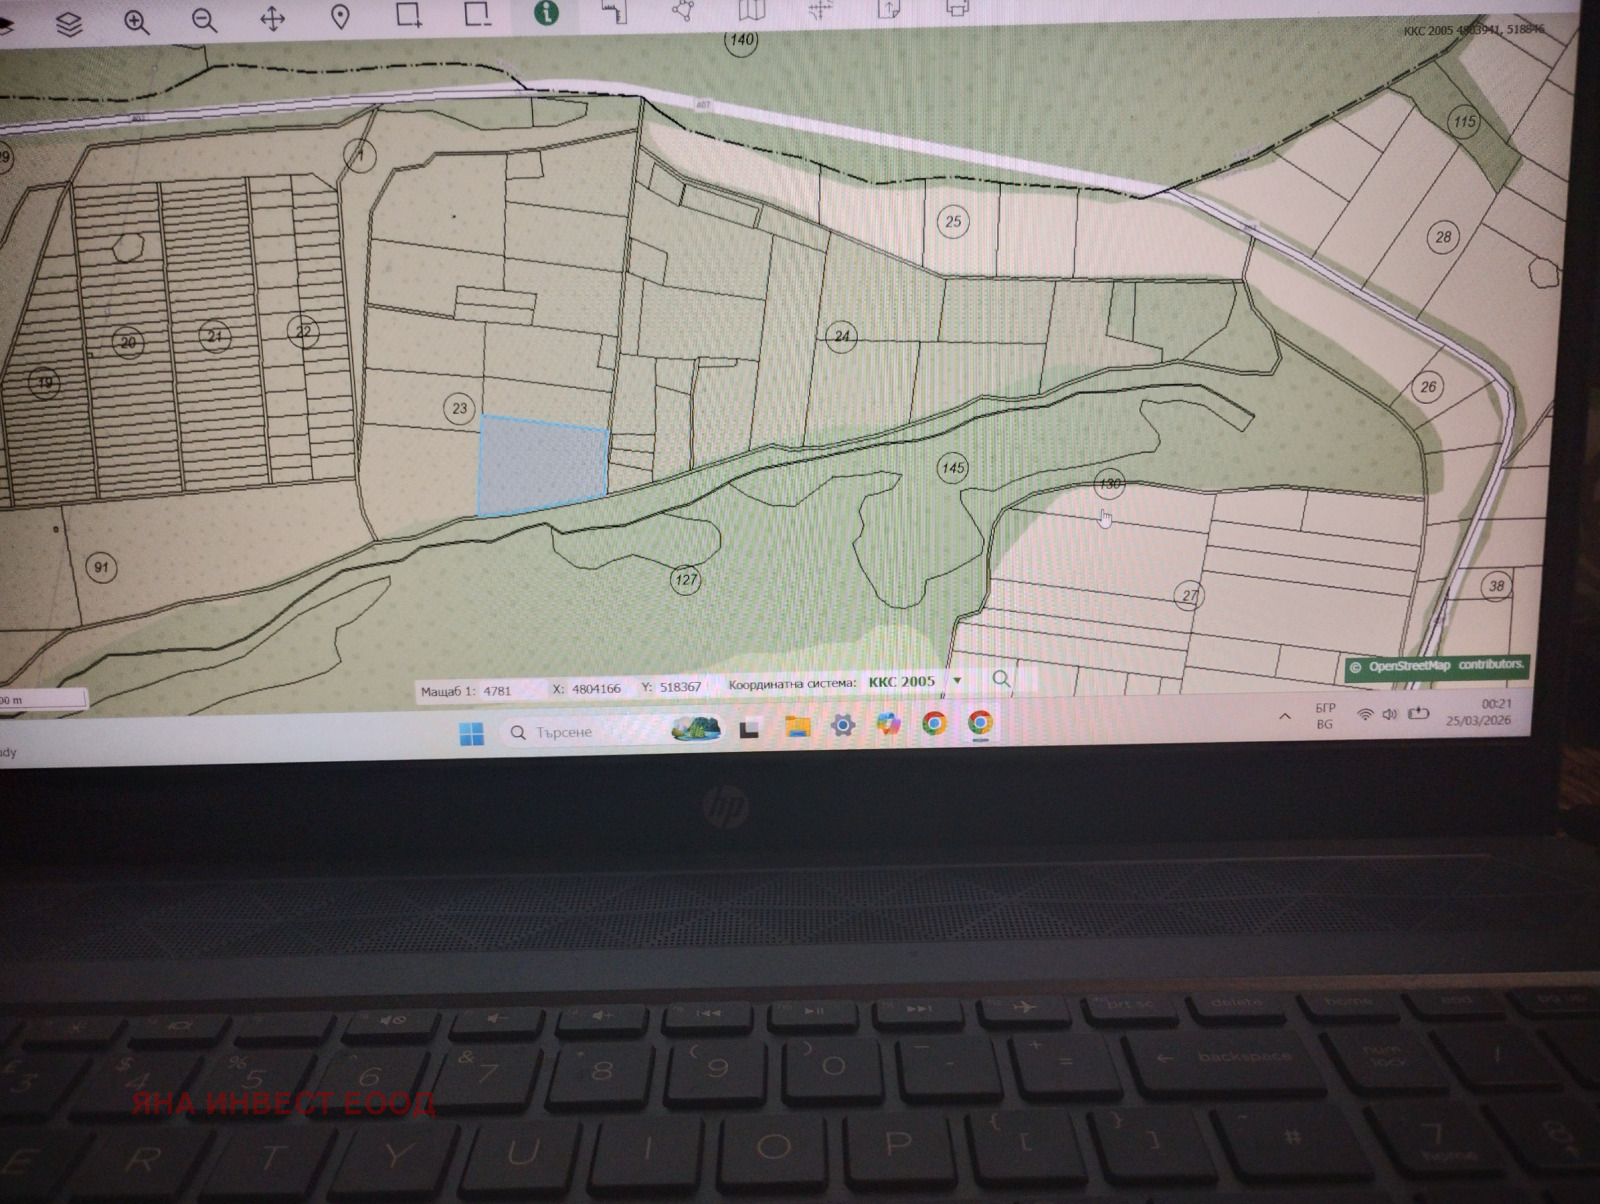Click the location pin marker tool
1600x1204 pixels.
point(340,18)
